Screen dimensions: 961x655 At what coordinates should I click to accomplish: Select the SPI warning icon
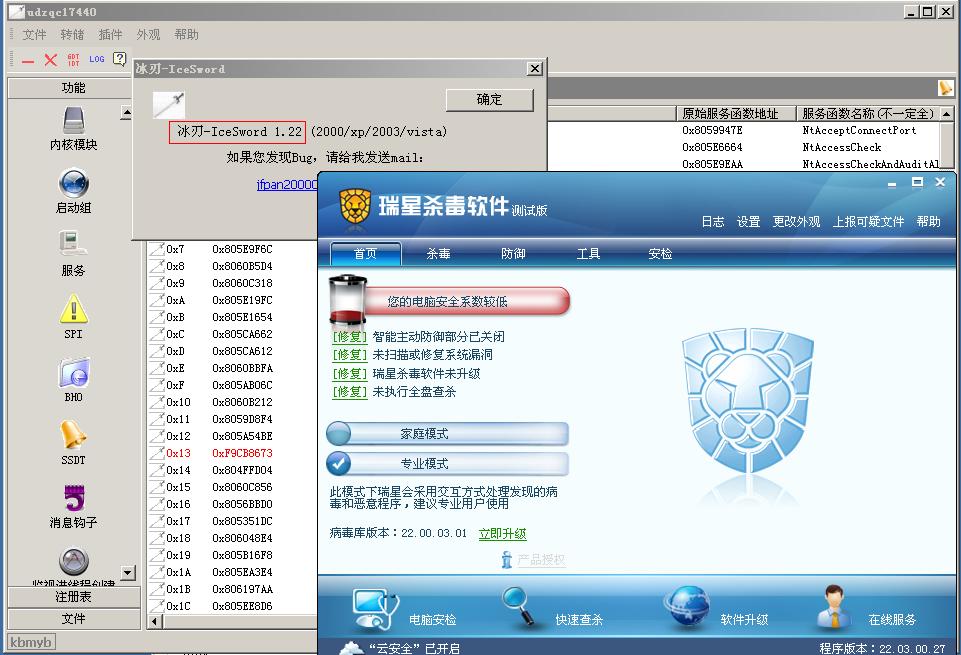74,309
